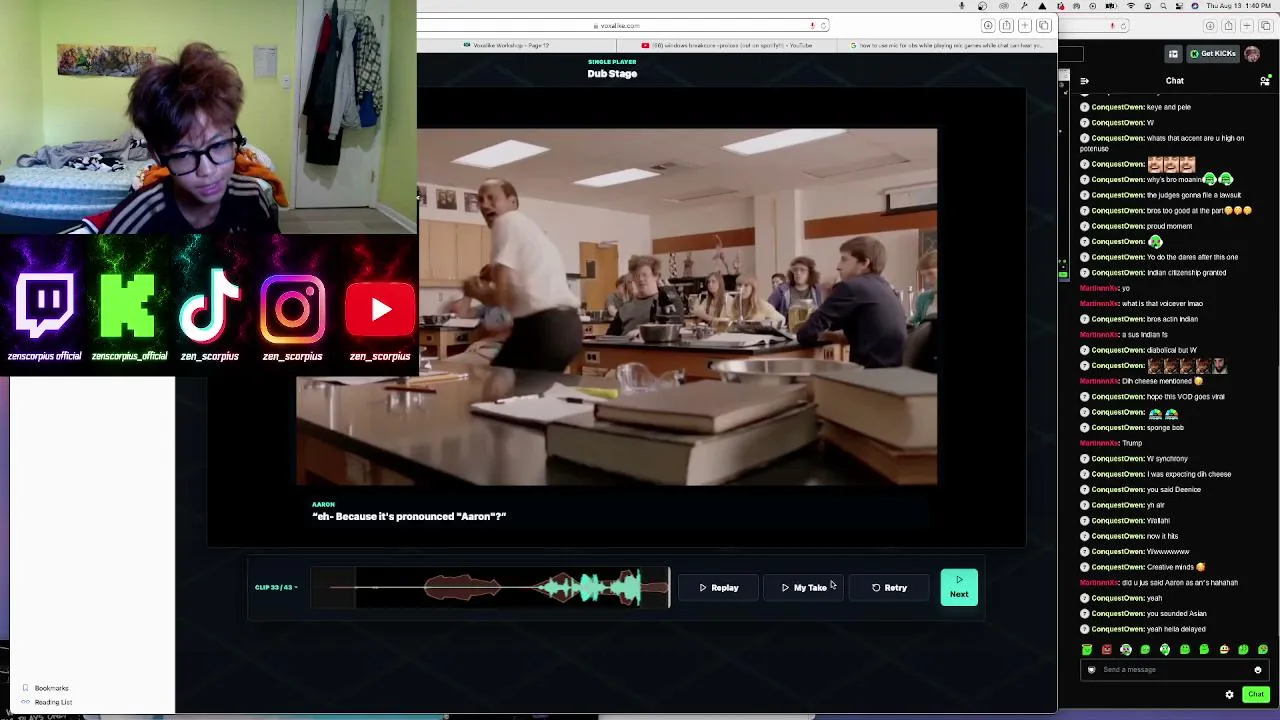Show tab overview in the Kick browser window

[x=1265, y=26]
